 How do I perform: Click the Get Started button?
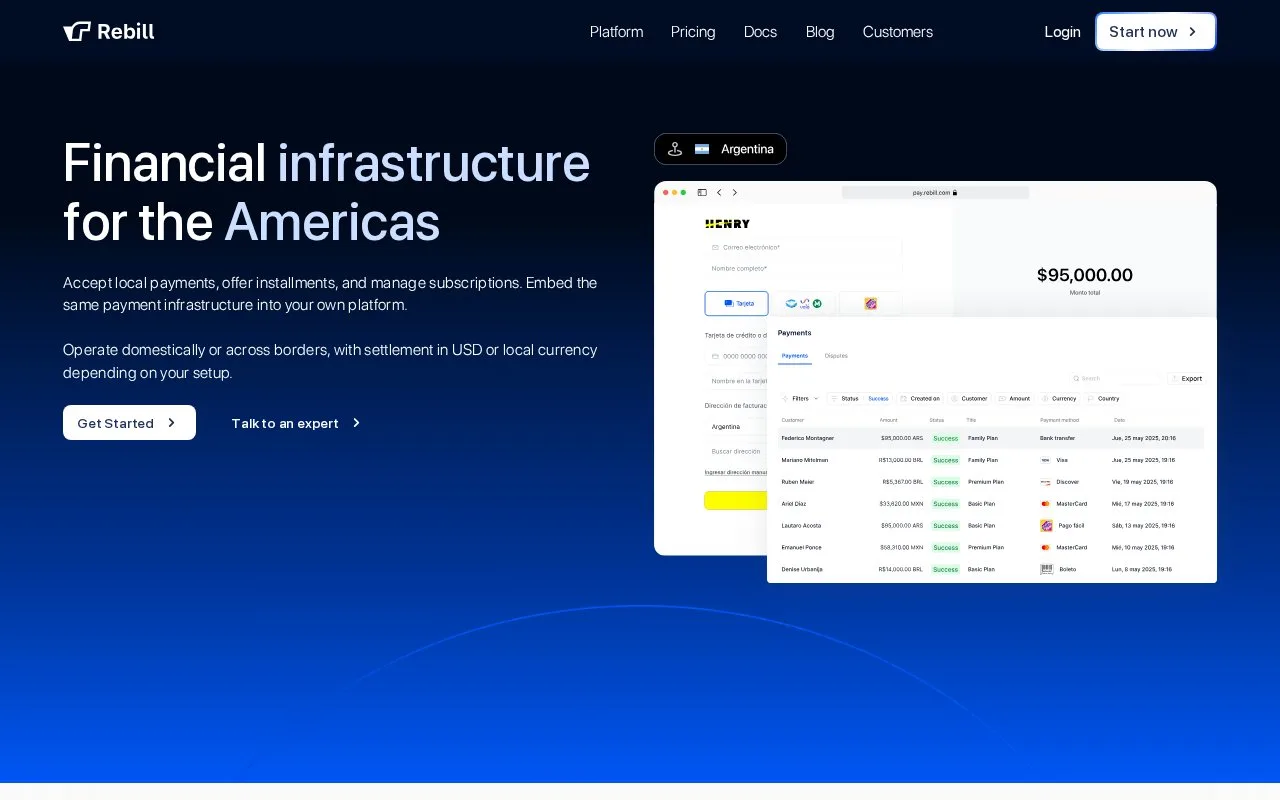[129, 423]
